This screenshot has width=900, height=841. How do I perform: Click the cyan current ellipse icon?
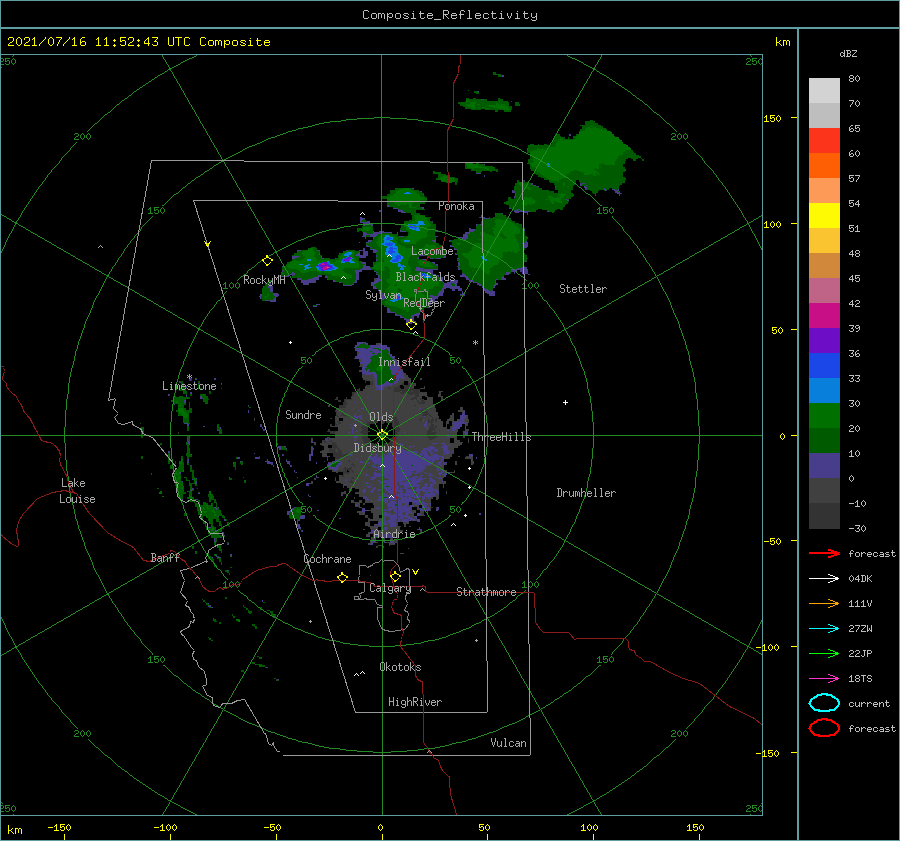pyautogui.click(x=824, y=703)
